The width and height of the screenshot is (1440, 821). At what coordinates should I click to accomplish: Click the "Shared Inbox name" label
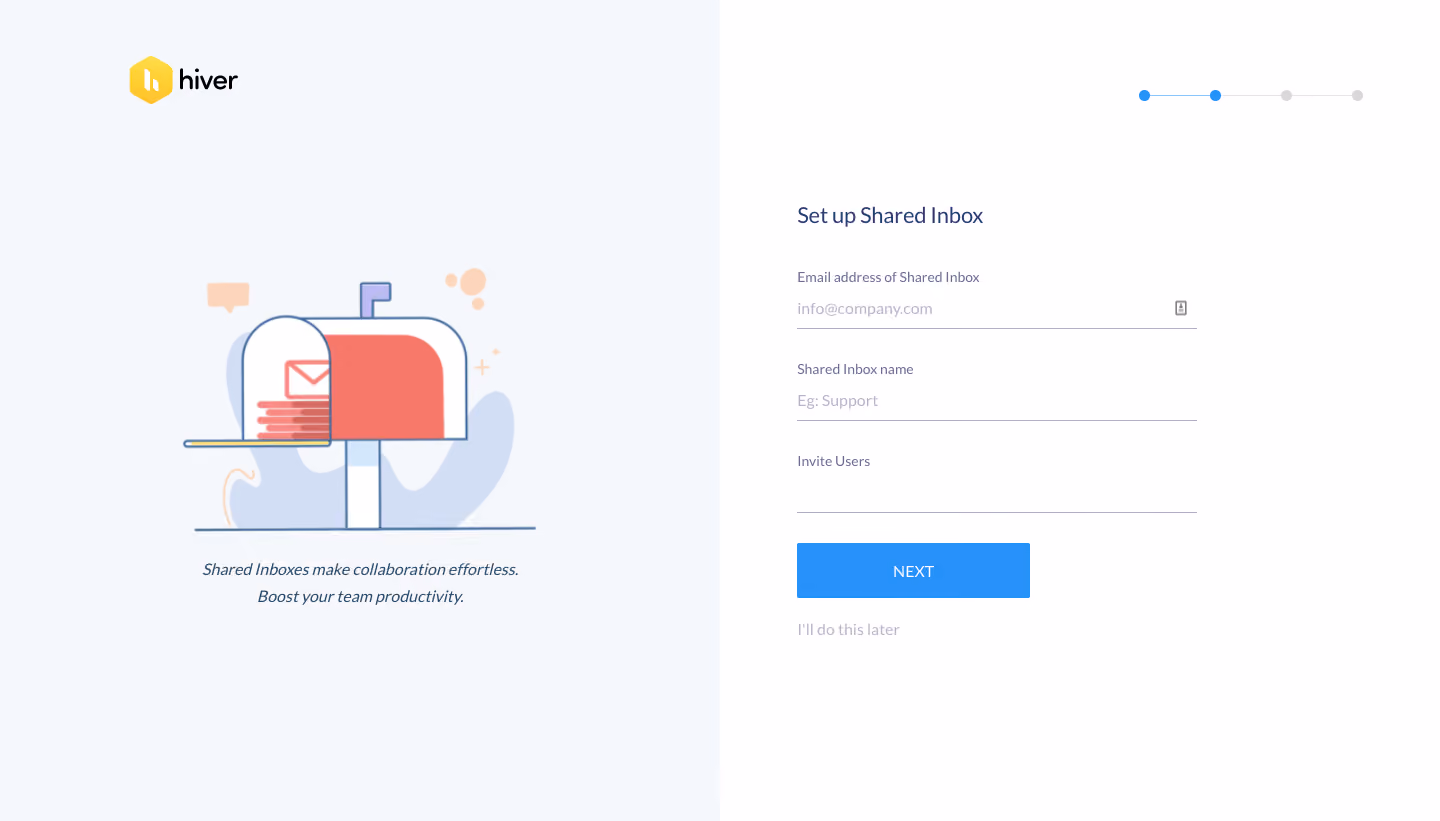(855, 369)
